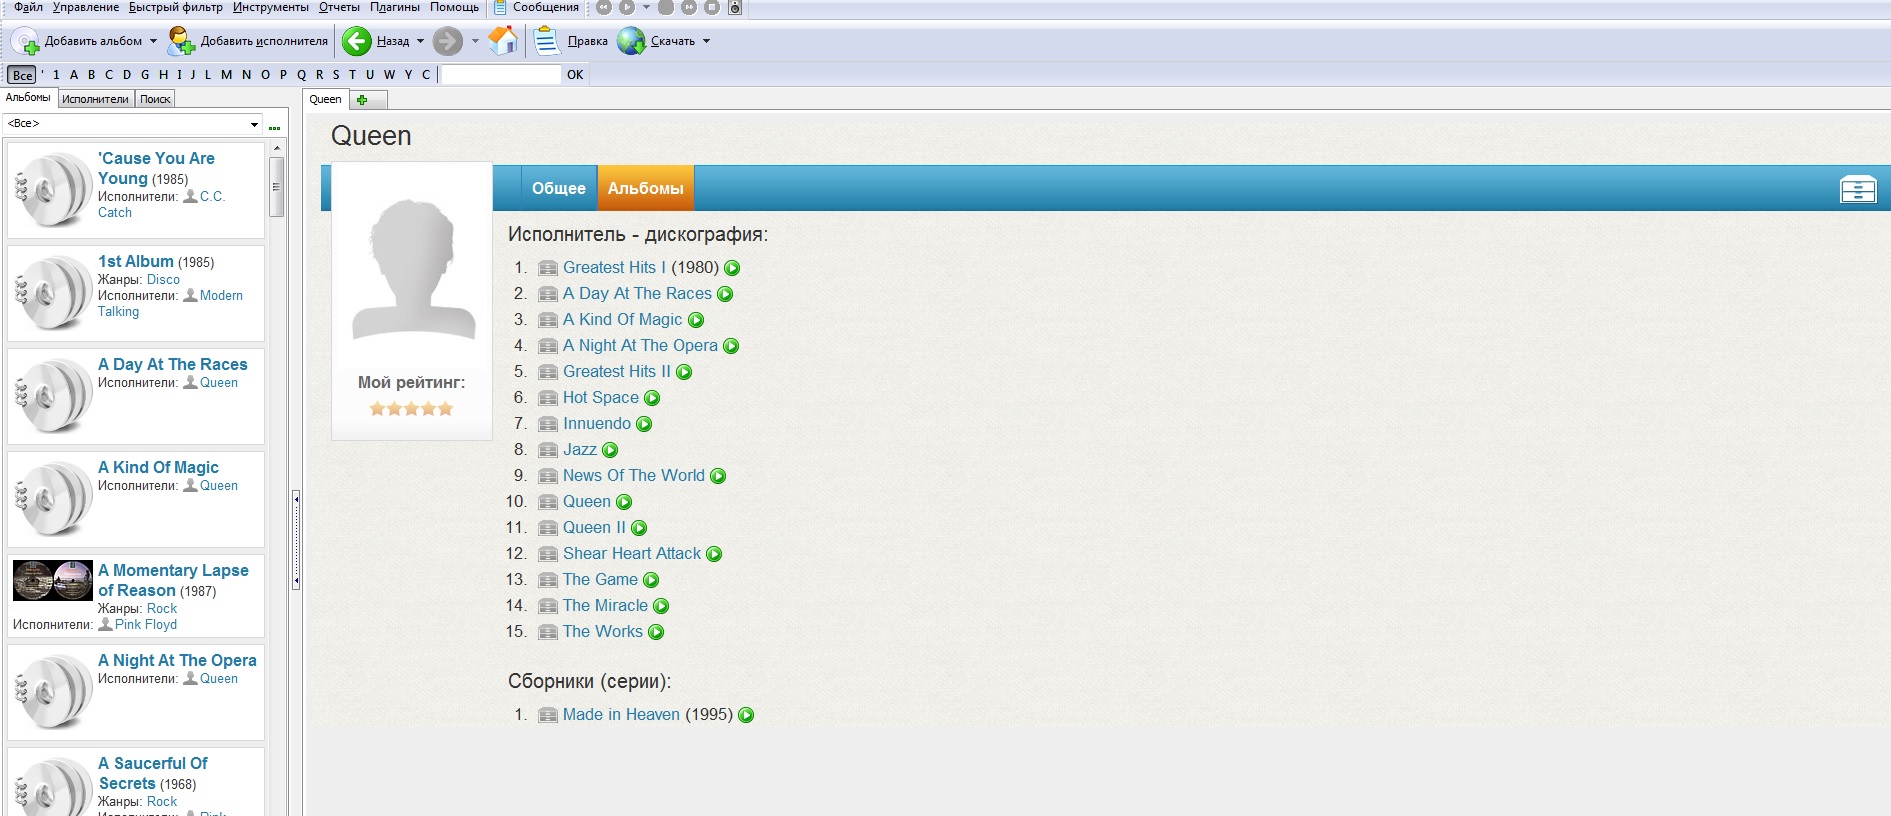
Task: Select the orange Альбомы artist tab
Action: (x=646, y=188)
